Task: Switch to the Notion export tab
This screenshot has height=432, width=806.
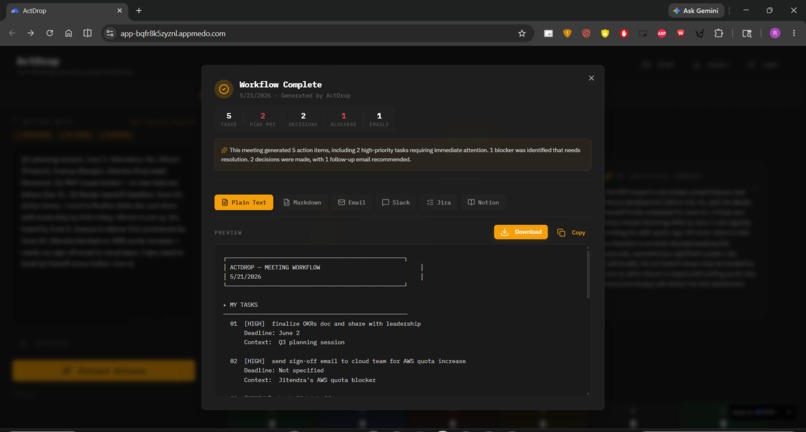Action: [483, 202]
